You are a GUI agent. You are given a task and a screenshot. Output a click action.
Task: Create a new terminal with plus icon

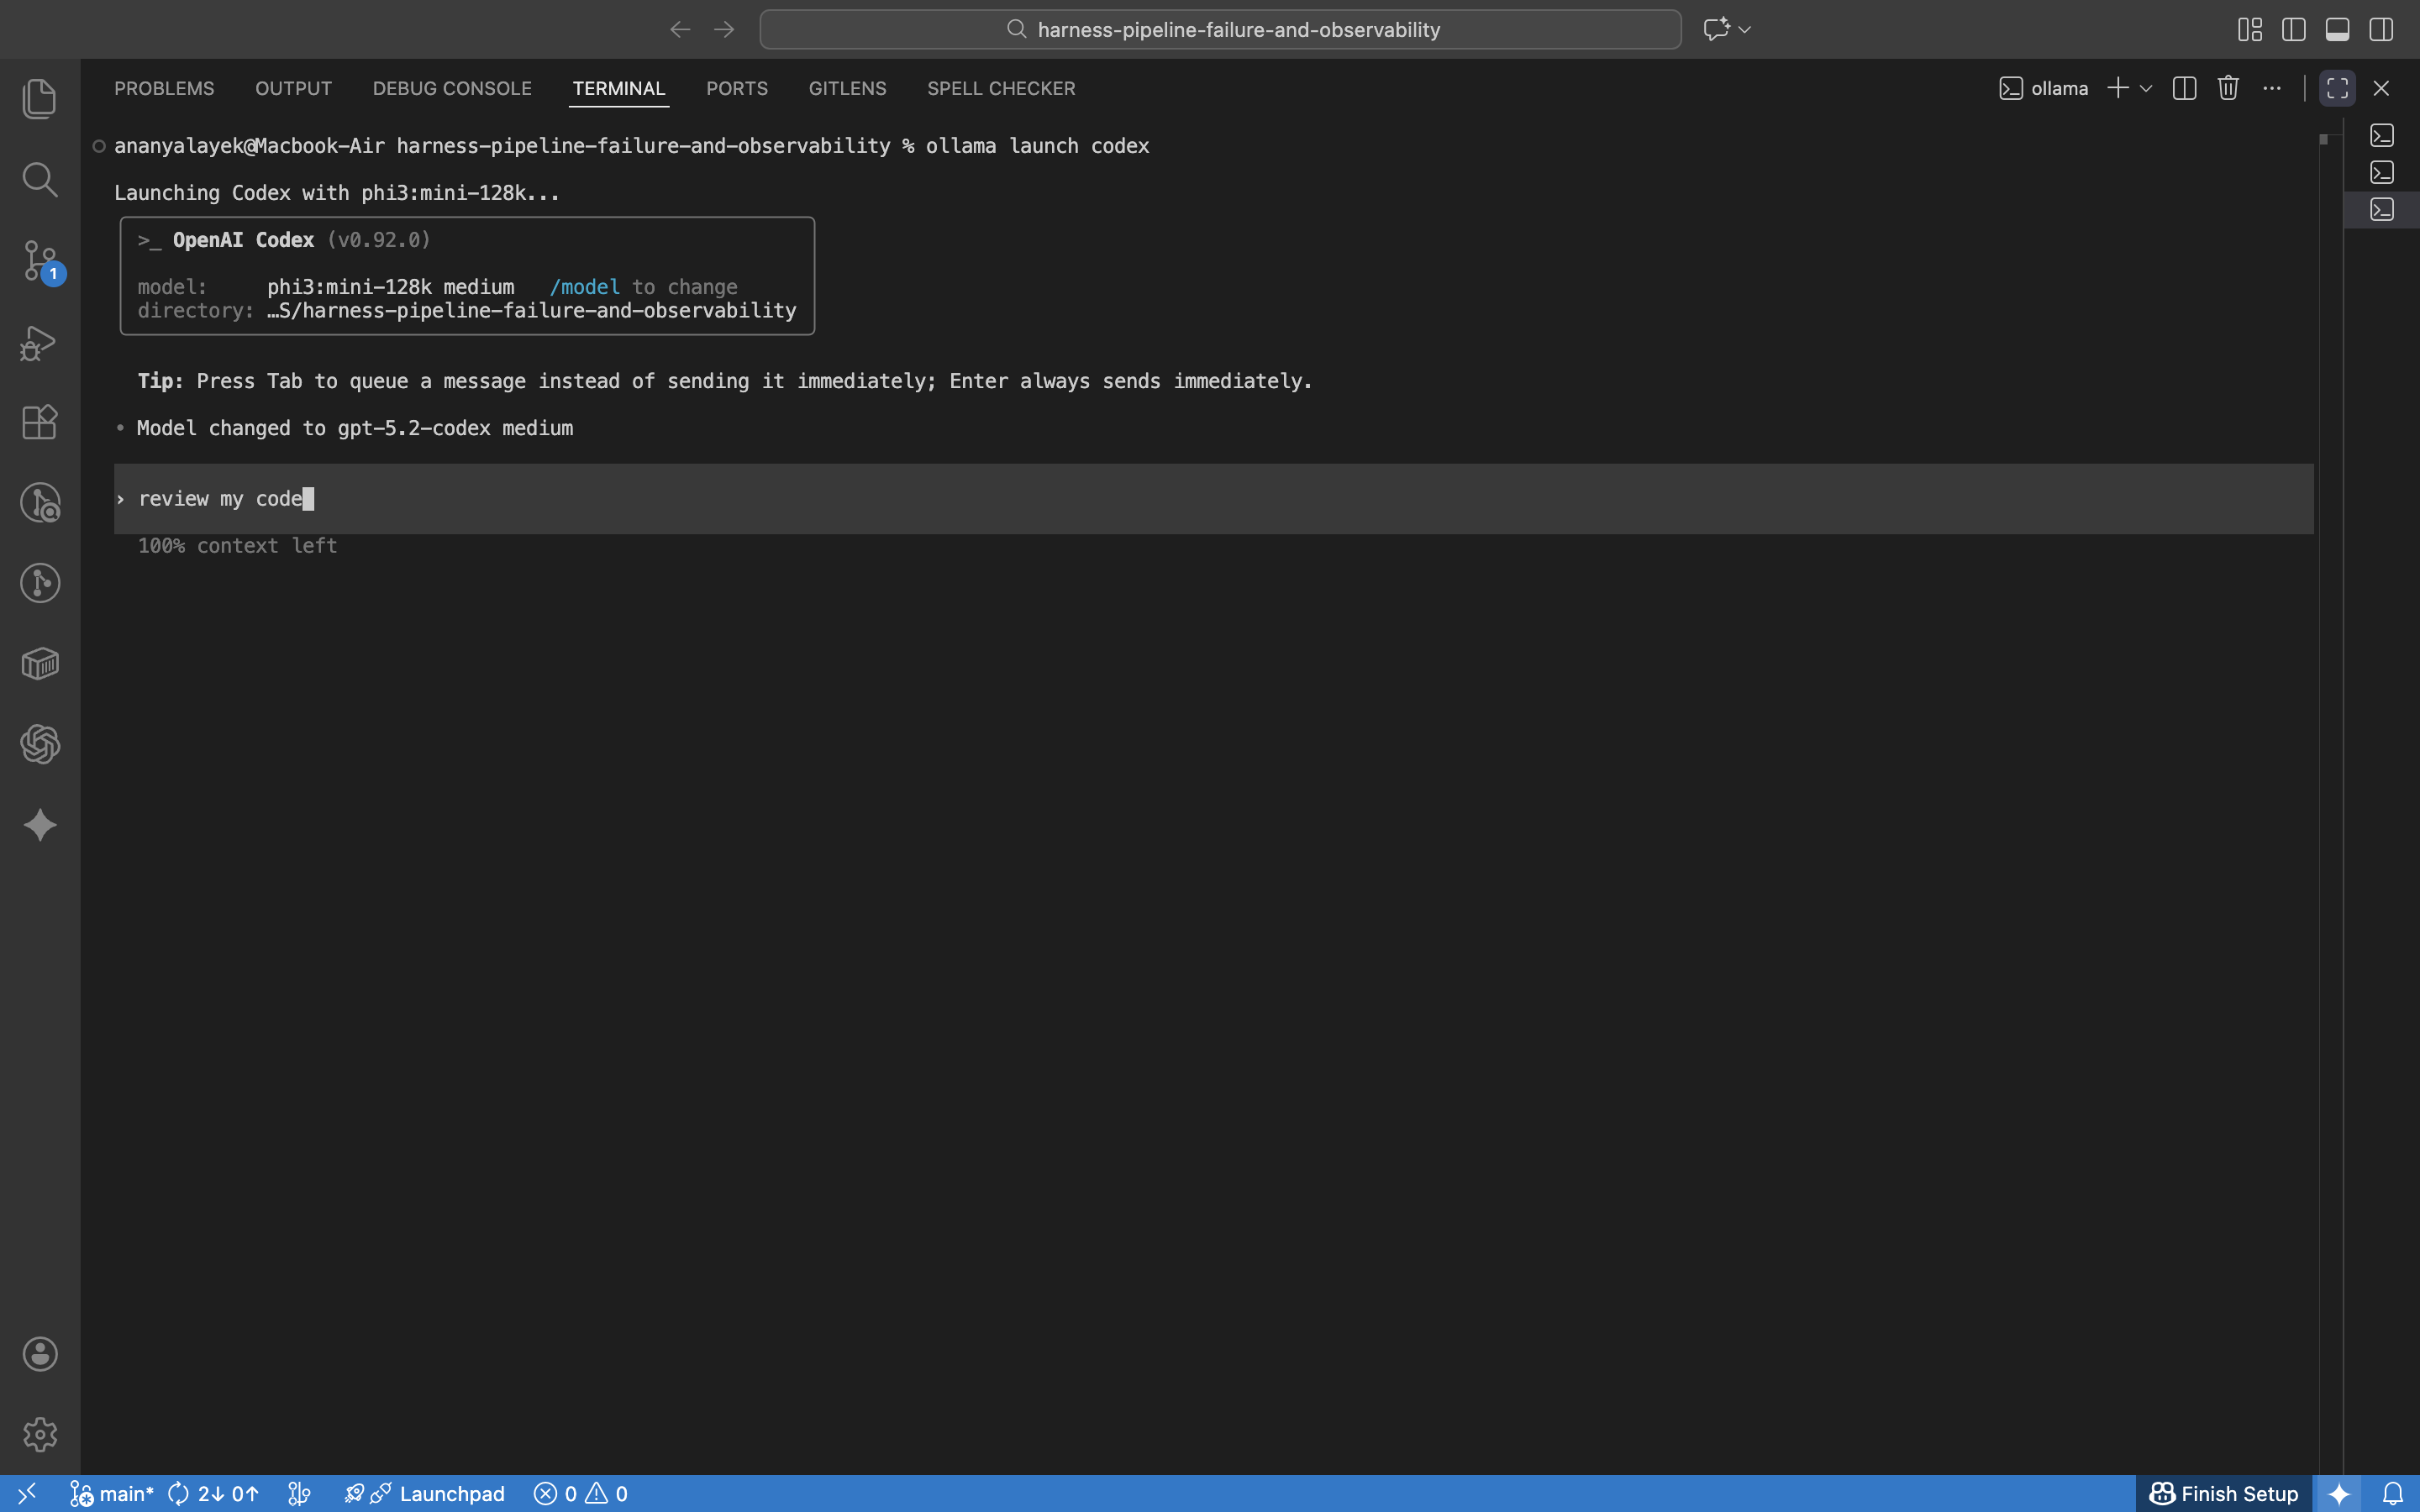(2117, 88)
